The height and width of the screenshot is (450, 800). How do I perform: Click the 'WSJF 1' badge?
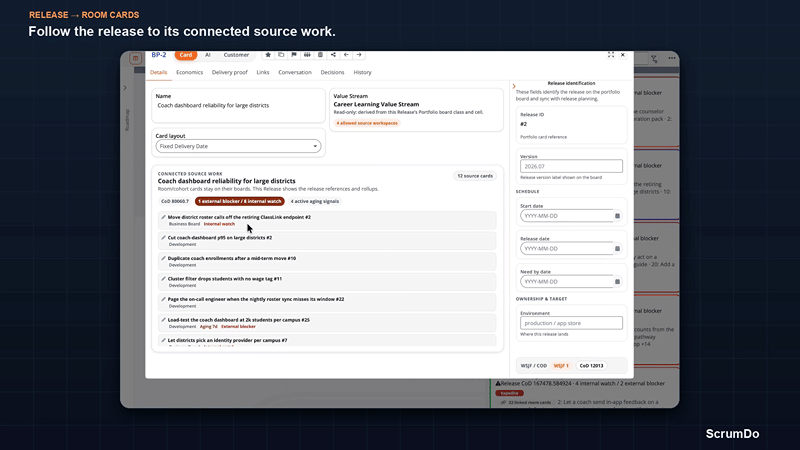[x=561, y=366]
